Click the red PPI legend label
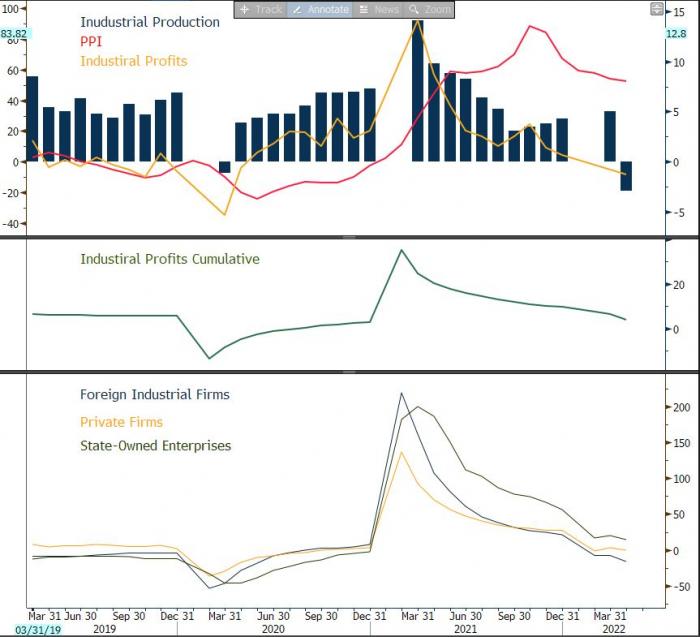Screen dimensions: 700x637 tap(91, 42)
